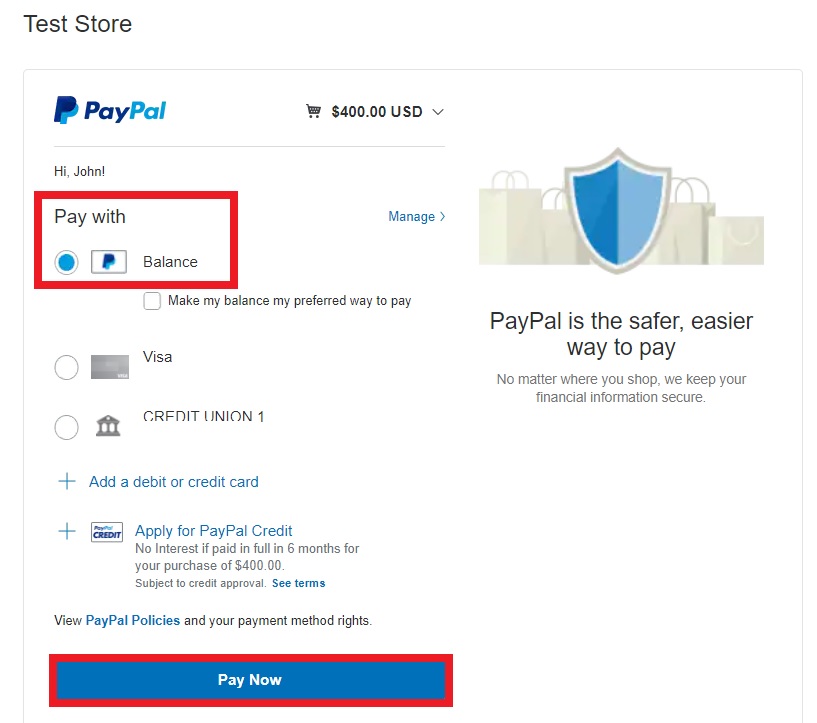Click PayPal is the safer, easier way heading
This screenshot has width=817, height=723.
tap(621, 334)
